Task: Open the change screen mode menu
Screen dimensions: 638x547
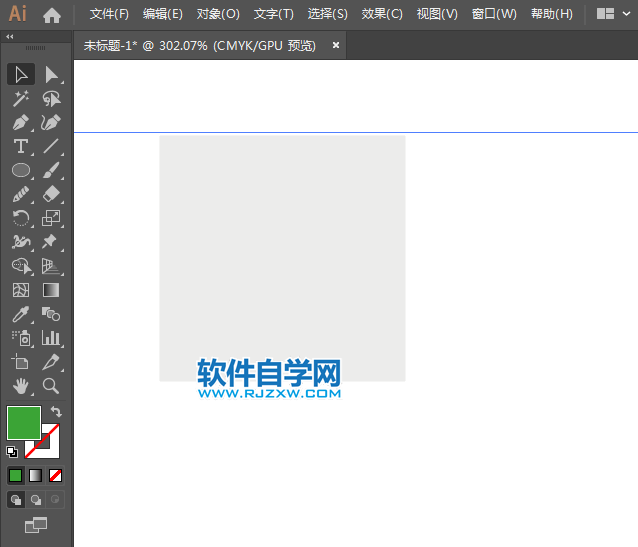Action: coord(36,524)
